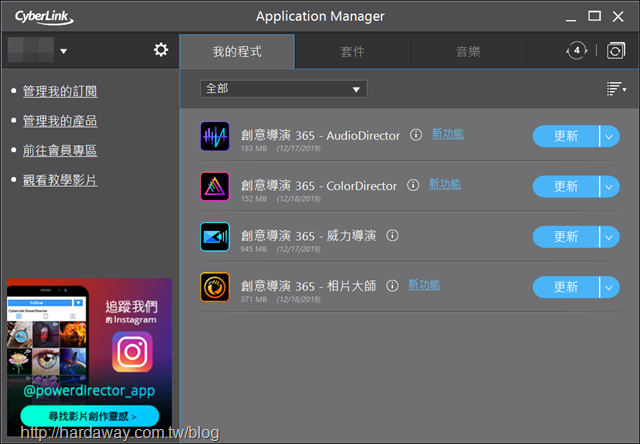The height and width of the screenshot is (444, 640).
Task: Expand update options arrow for 威力導演
Action: point(609,237)
